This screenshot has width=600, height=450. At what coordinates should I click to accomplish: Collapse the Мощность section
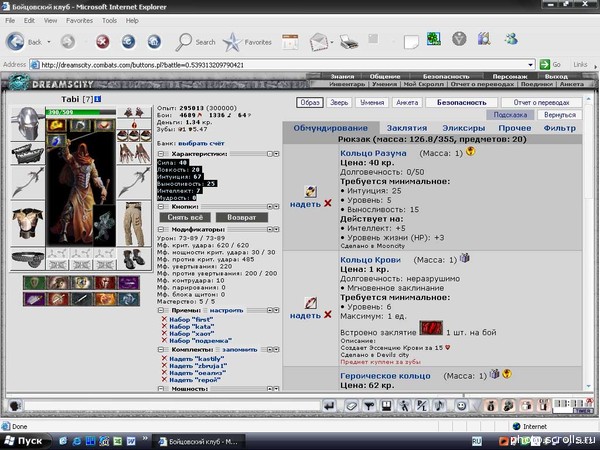161,389
